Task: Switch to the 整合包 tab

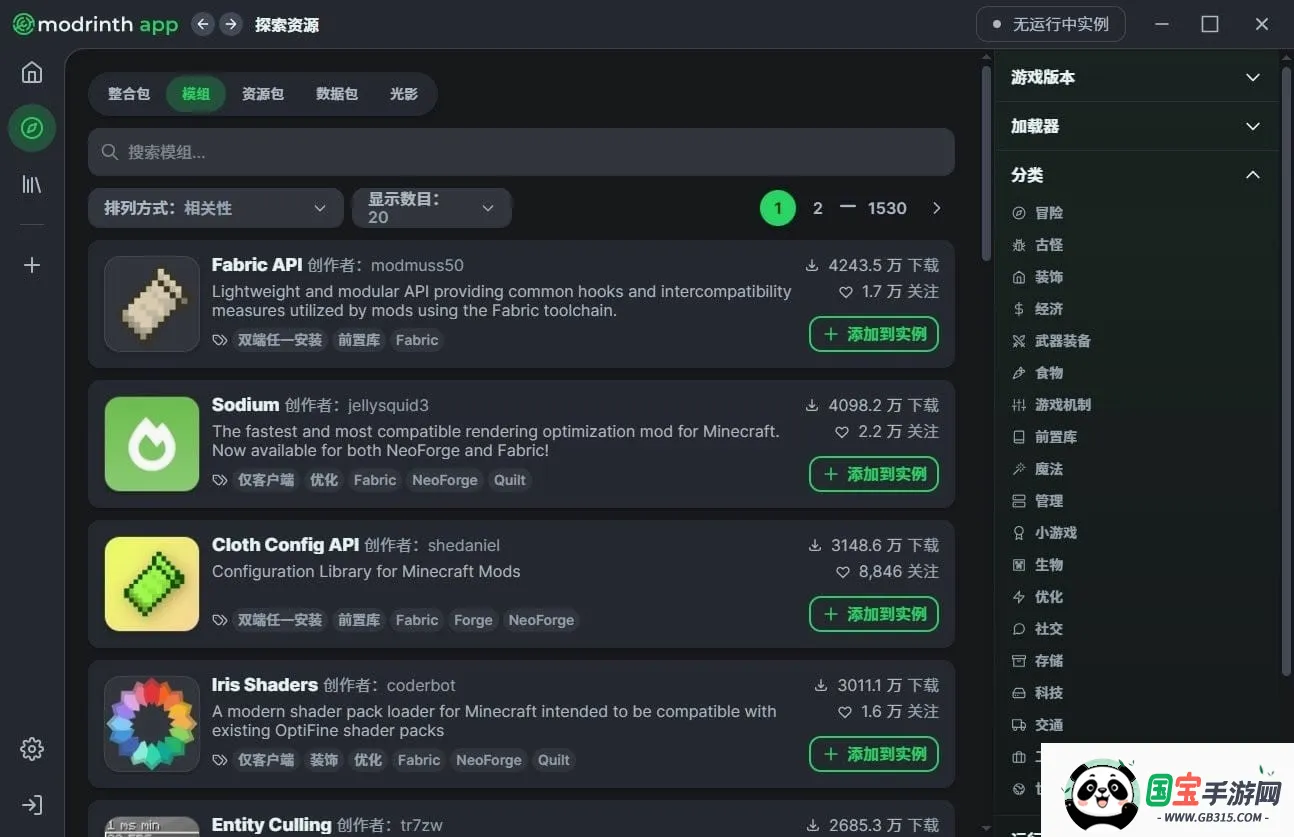Action: pos(129,94)
